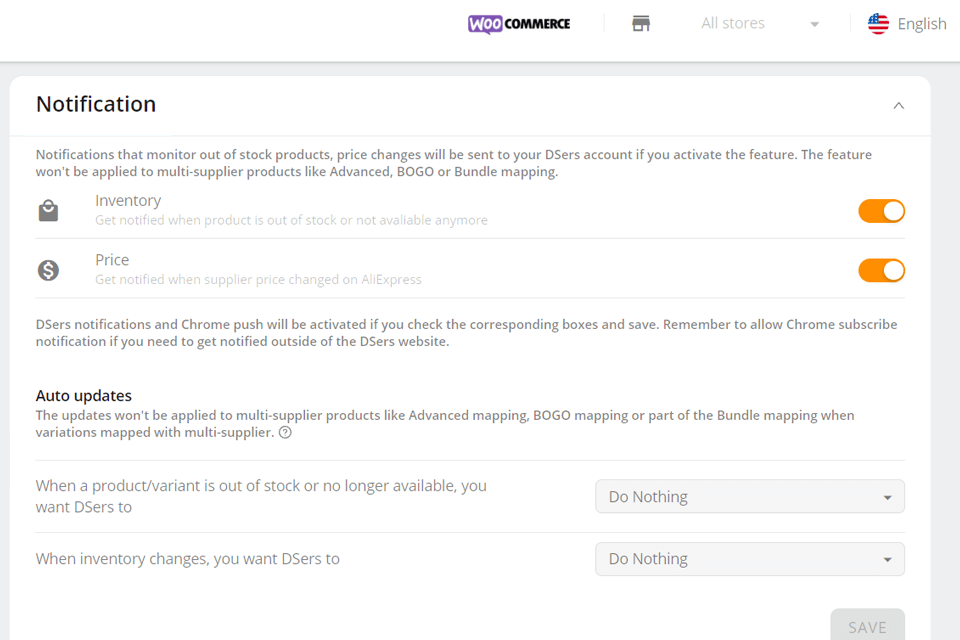
Task: Click the Inventory setting label
Action: point(128,201)
